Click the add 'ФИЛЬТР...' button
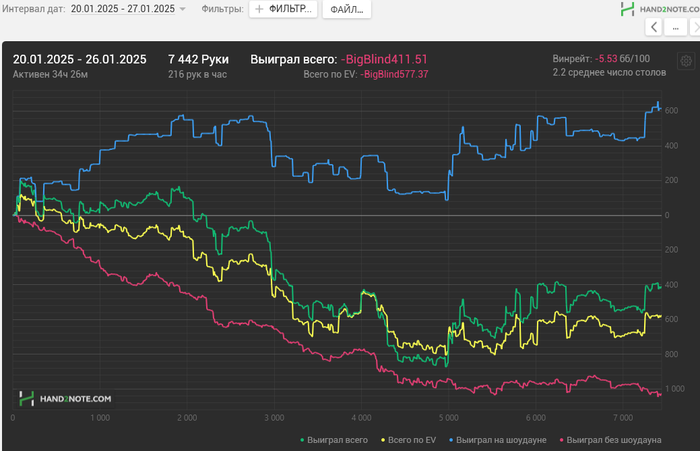Image resolution: width=700 pixels, height=451 pixels. [281, 9]
